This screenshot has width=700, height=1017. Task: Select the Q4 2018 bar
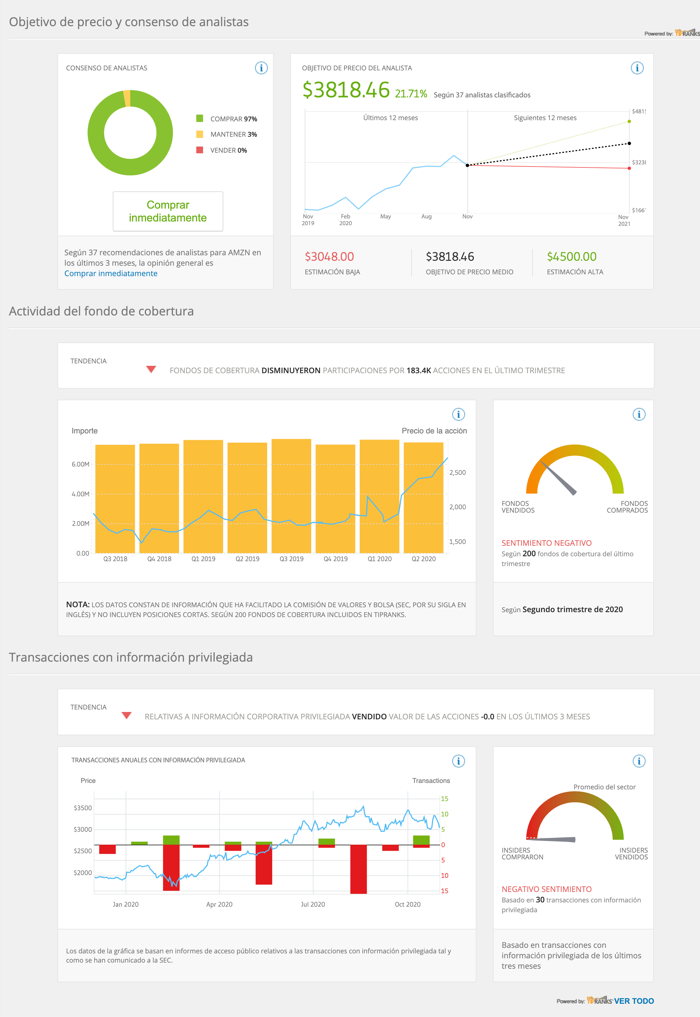[159, 498]
